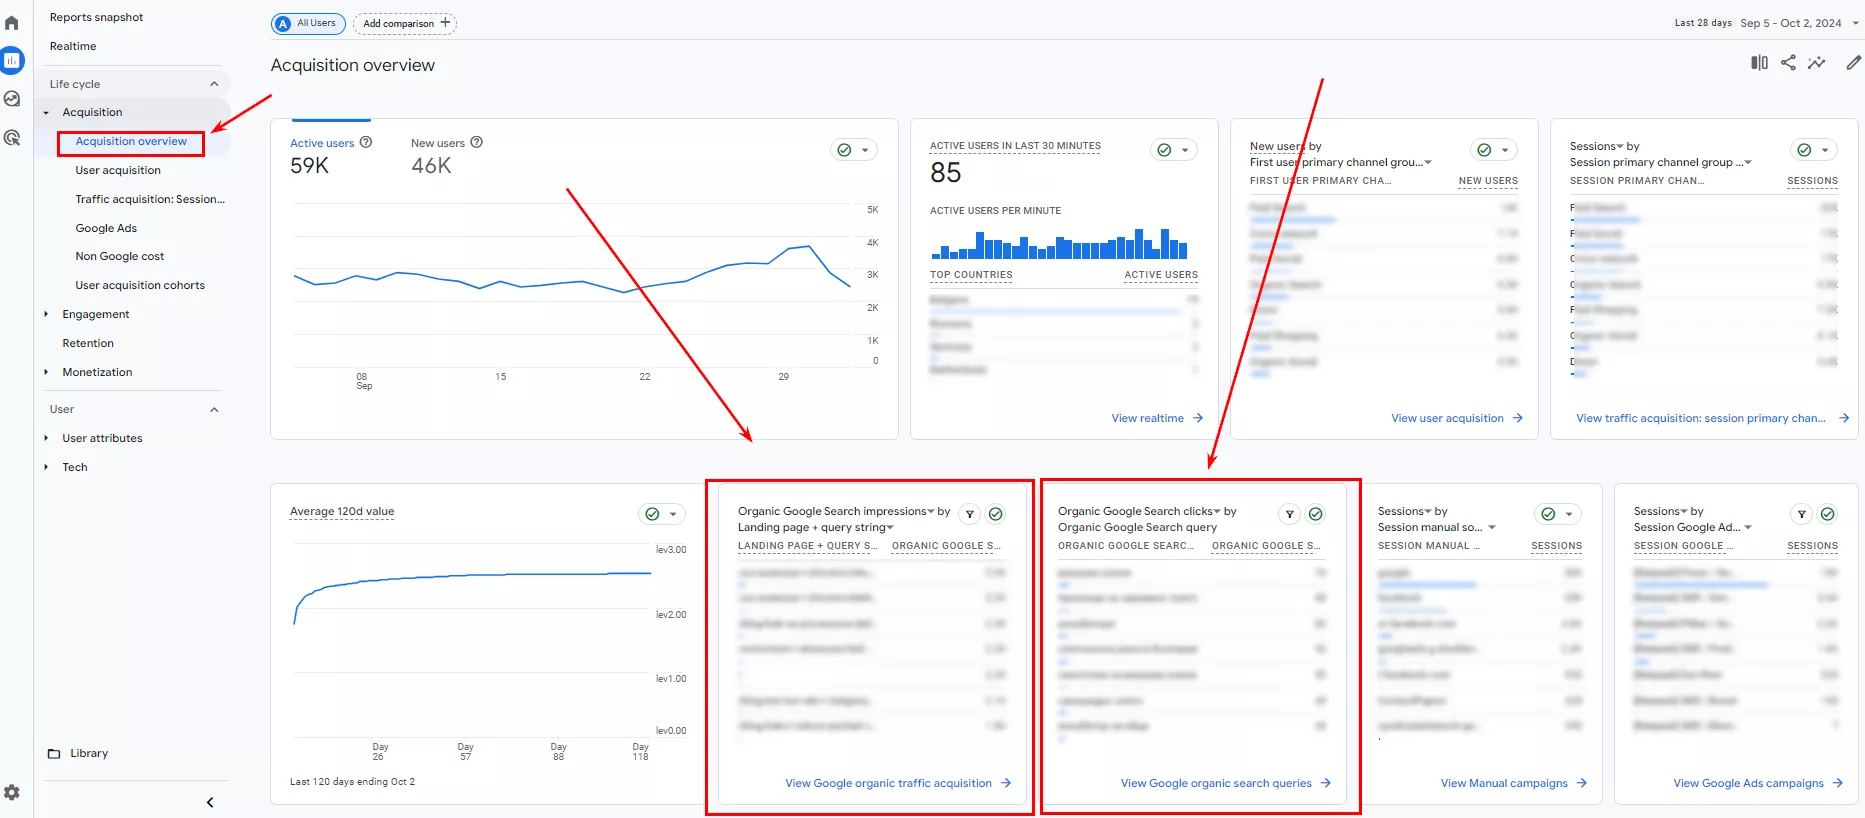Expand the Monetization group

click(x=46, y=372)
